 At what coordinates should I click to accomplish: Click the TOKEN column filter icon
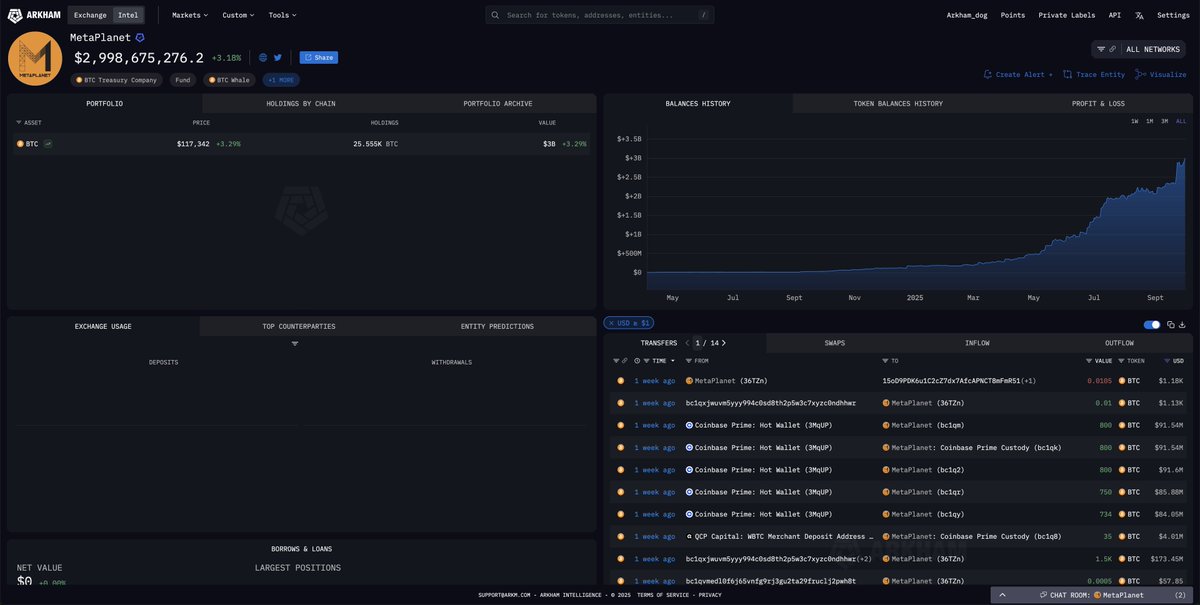(1122, 360)
